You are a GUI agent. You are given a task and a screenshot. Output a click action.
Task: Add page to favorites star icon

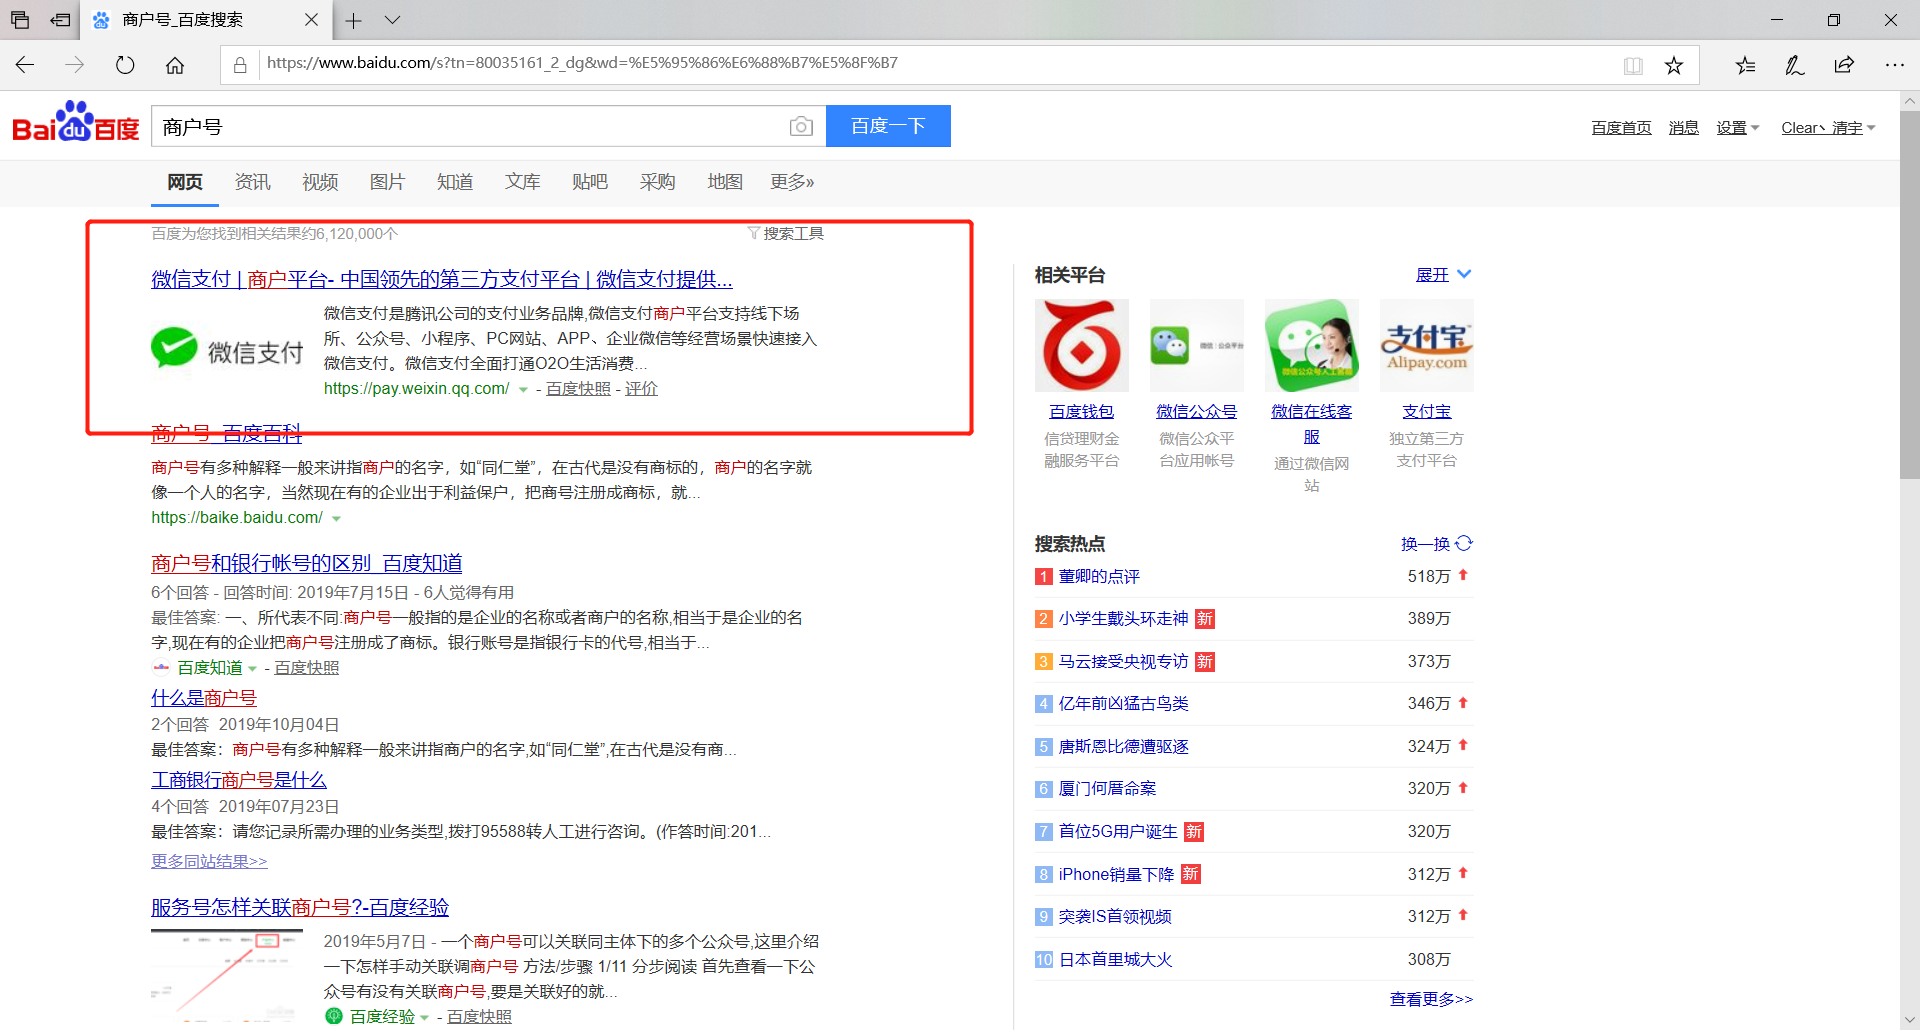pos(1674,65)
